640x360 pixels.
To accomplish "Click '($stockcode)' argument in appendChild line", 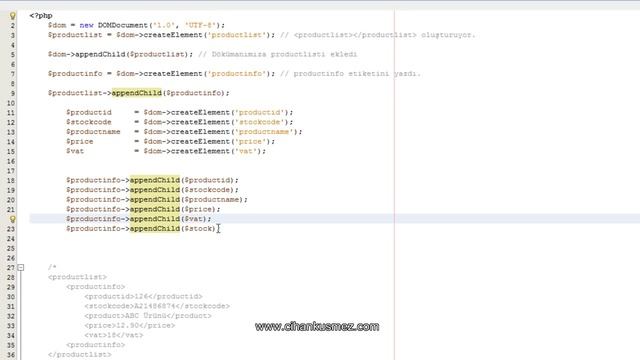I will coord(207,190).
